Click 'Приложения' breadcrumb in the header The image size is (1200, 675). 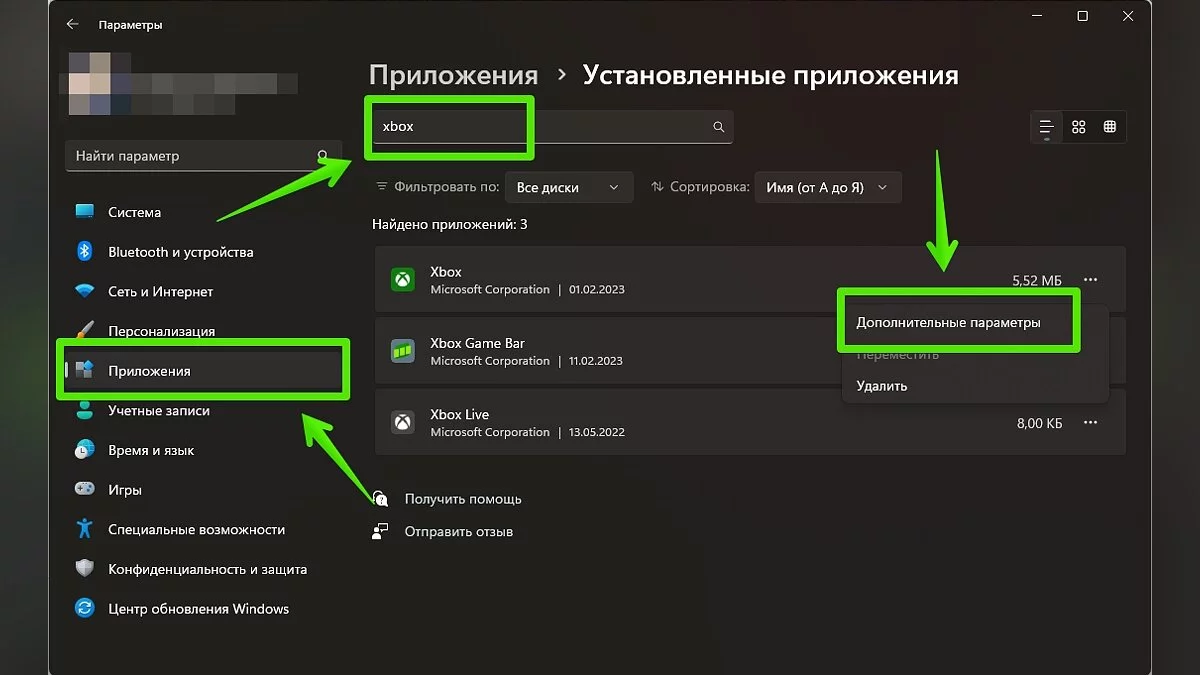pyautogui.click(x=453, y=75)
